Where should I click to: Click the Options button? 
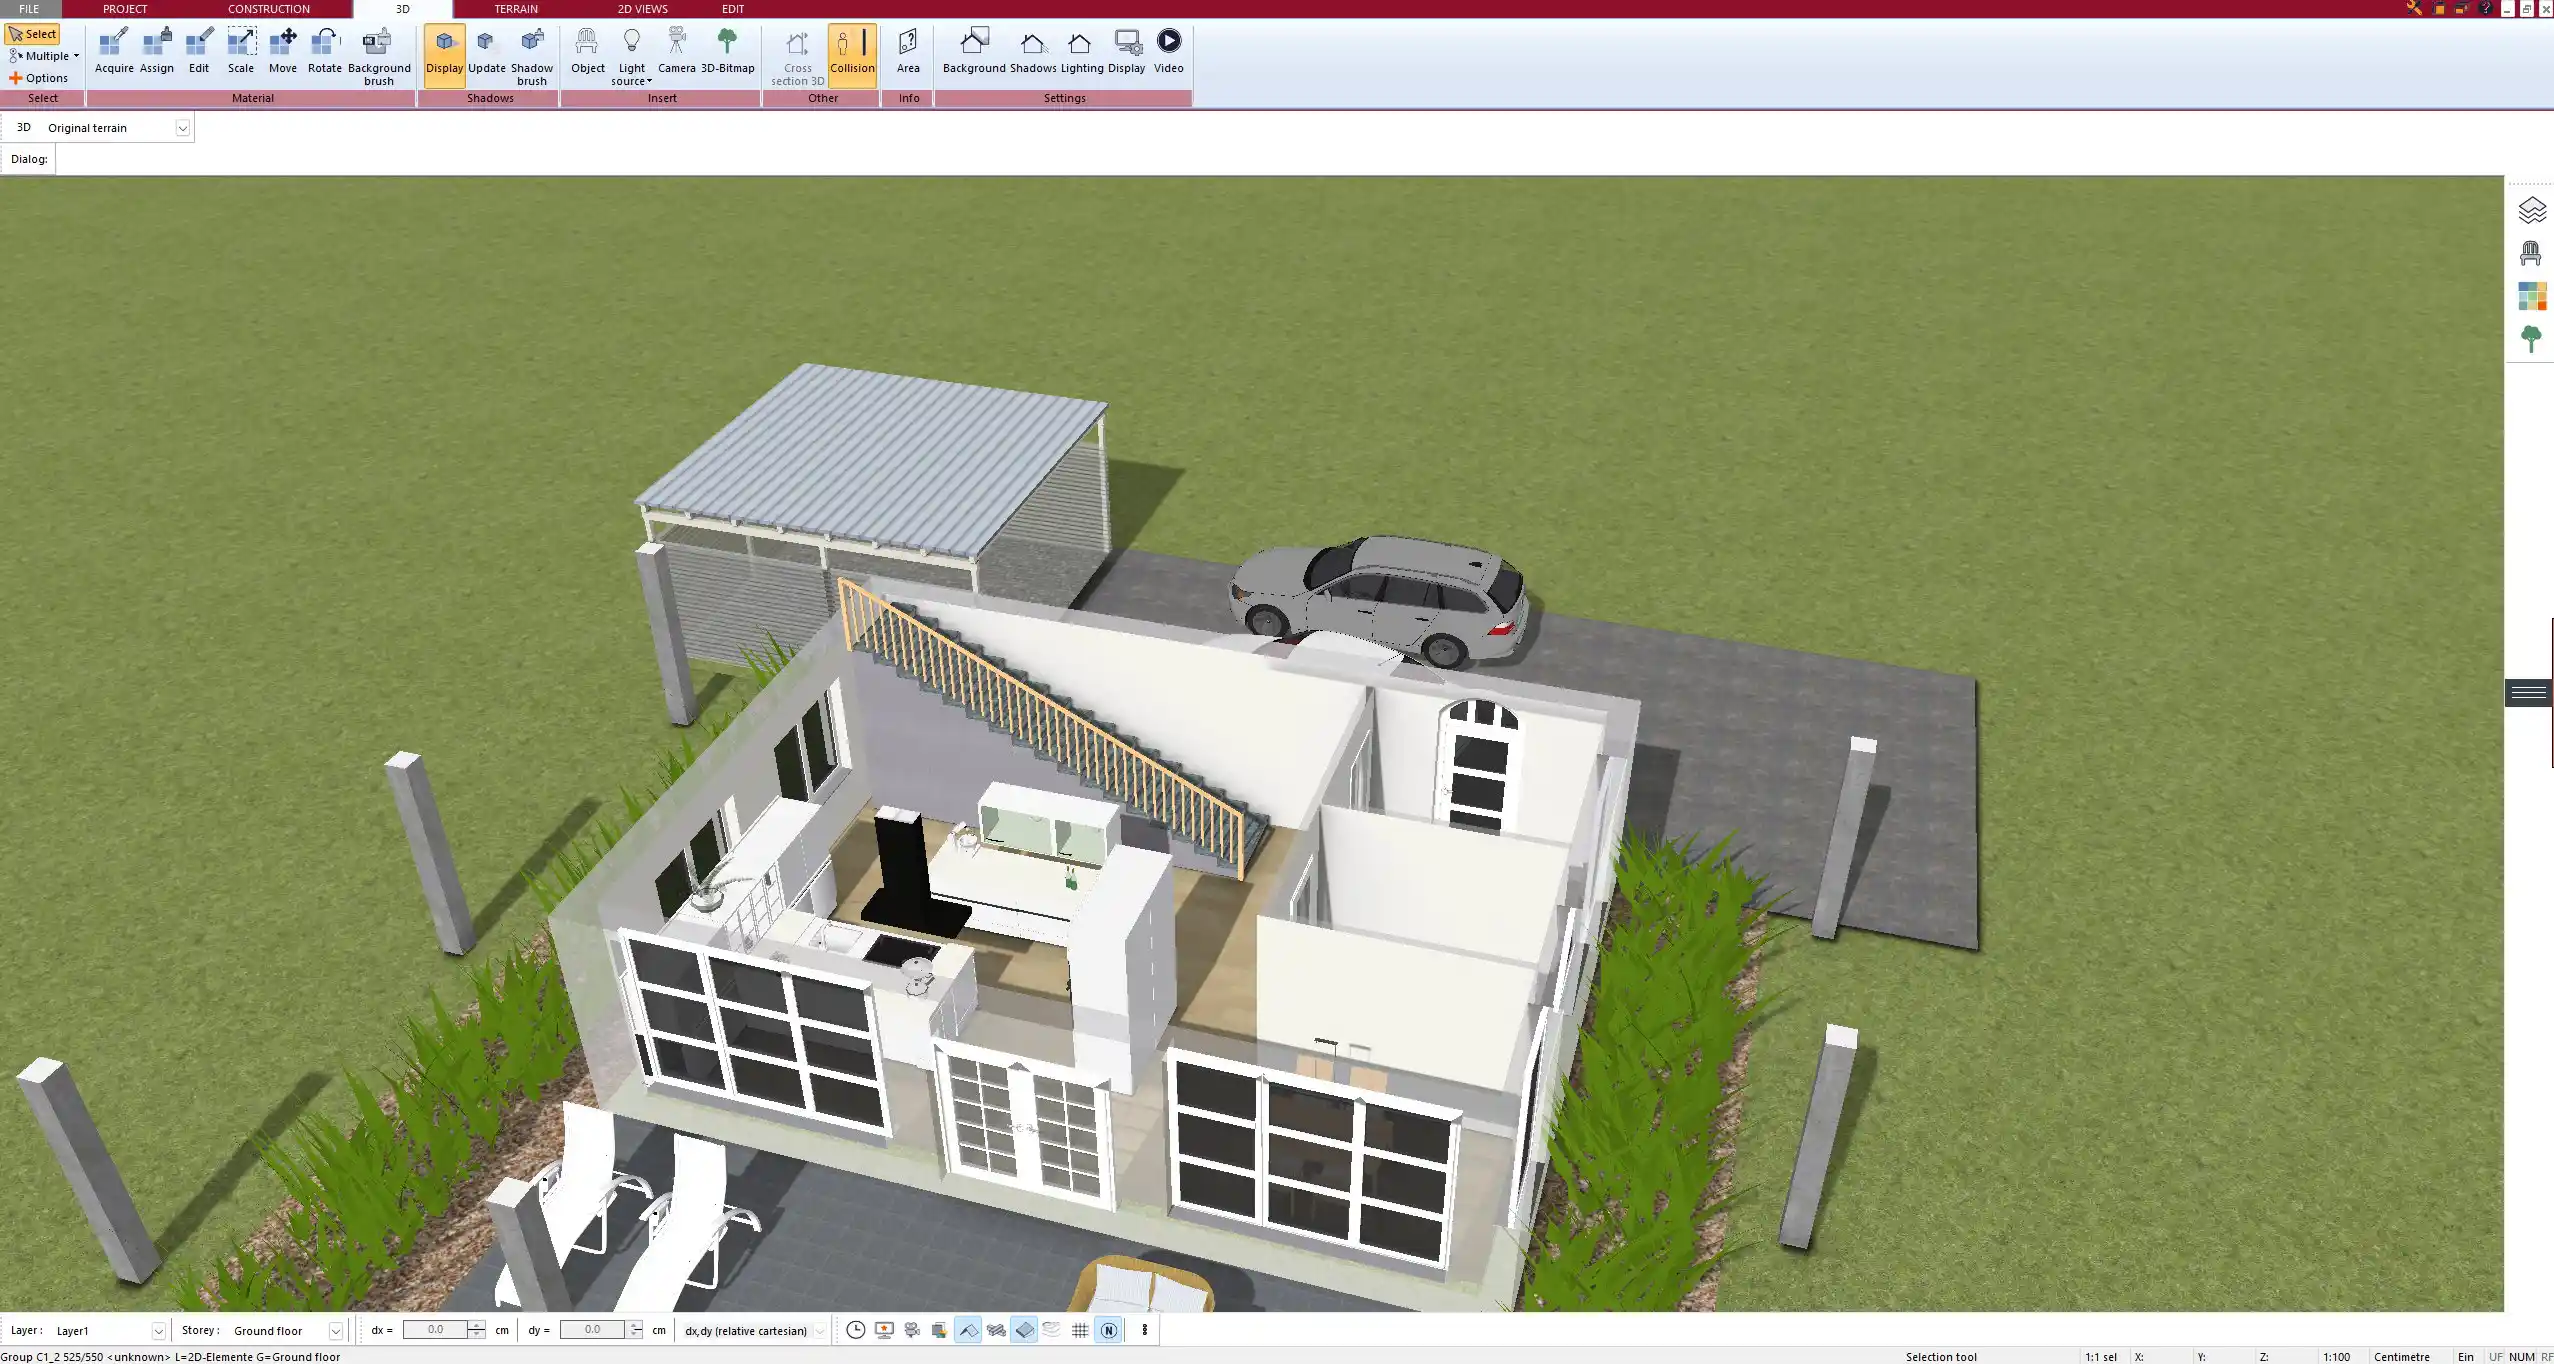[39, 78]
